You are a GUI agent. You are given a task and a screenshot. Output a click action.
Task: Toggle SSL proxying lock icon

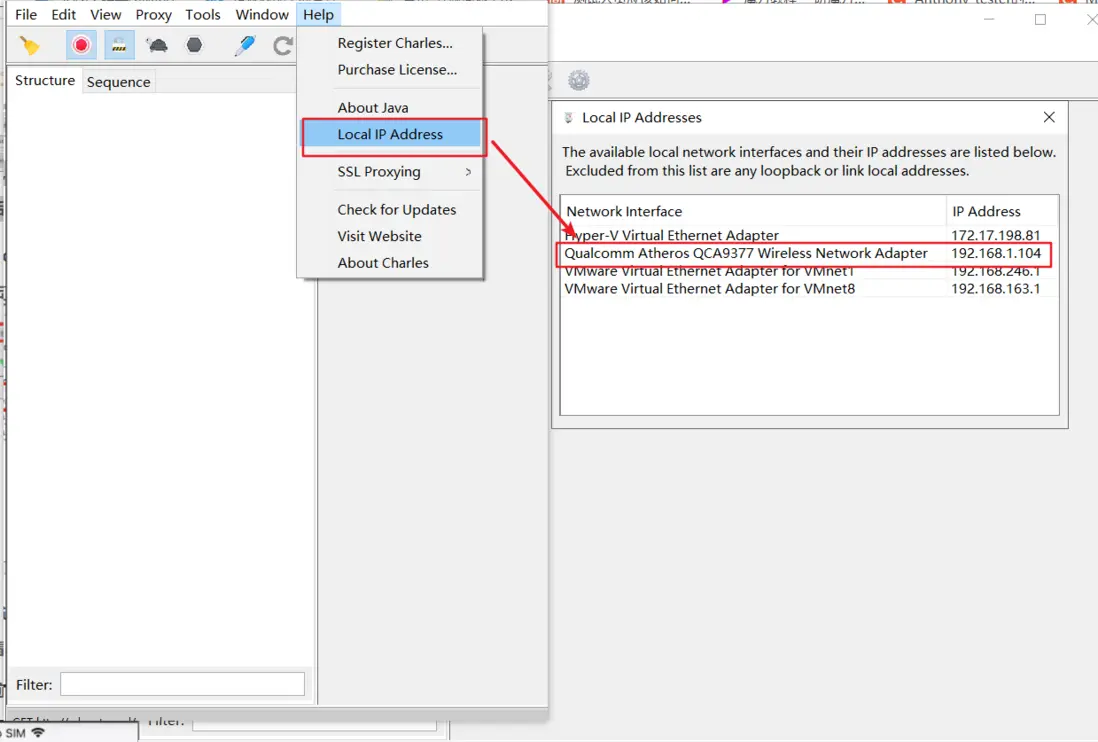pos(119,46)
